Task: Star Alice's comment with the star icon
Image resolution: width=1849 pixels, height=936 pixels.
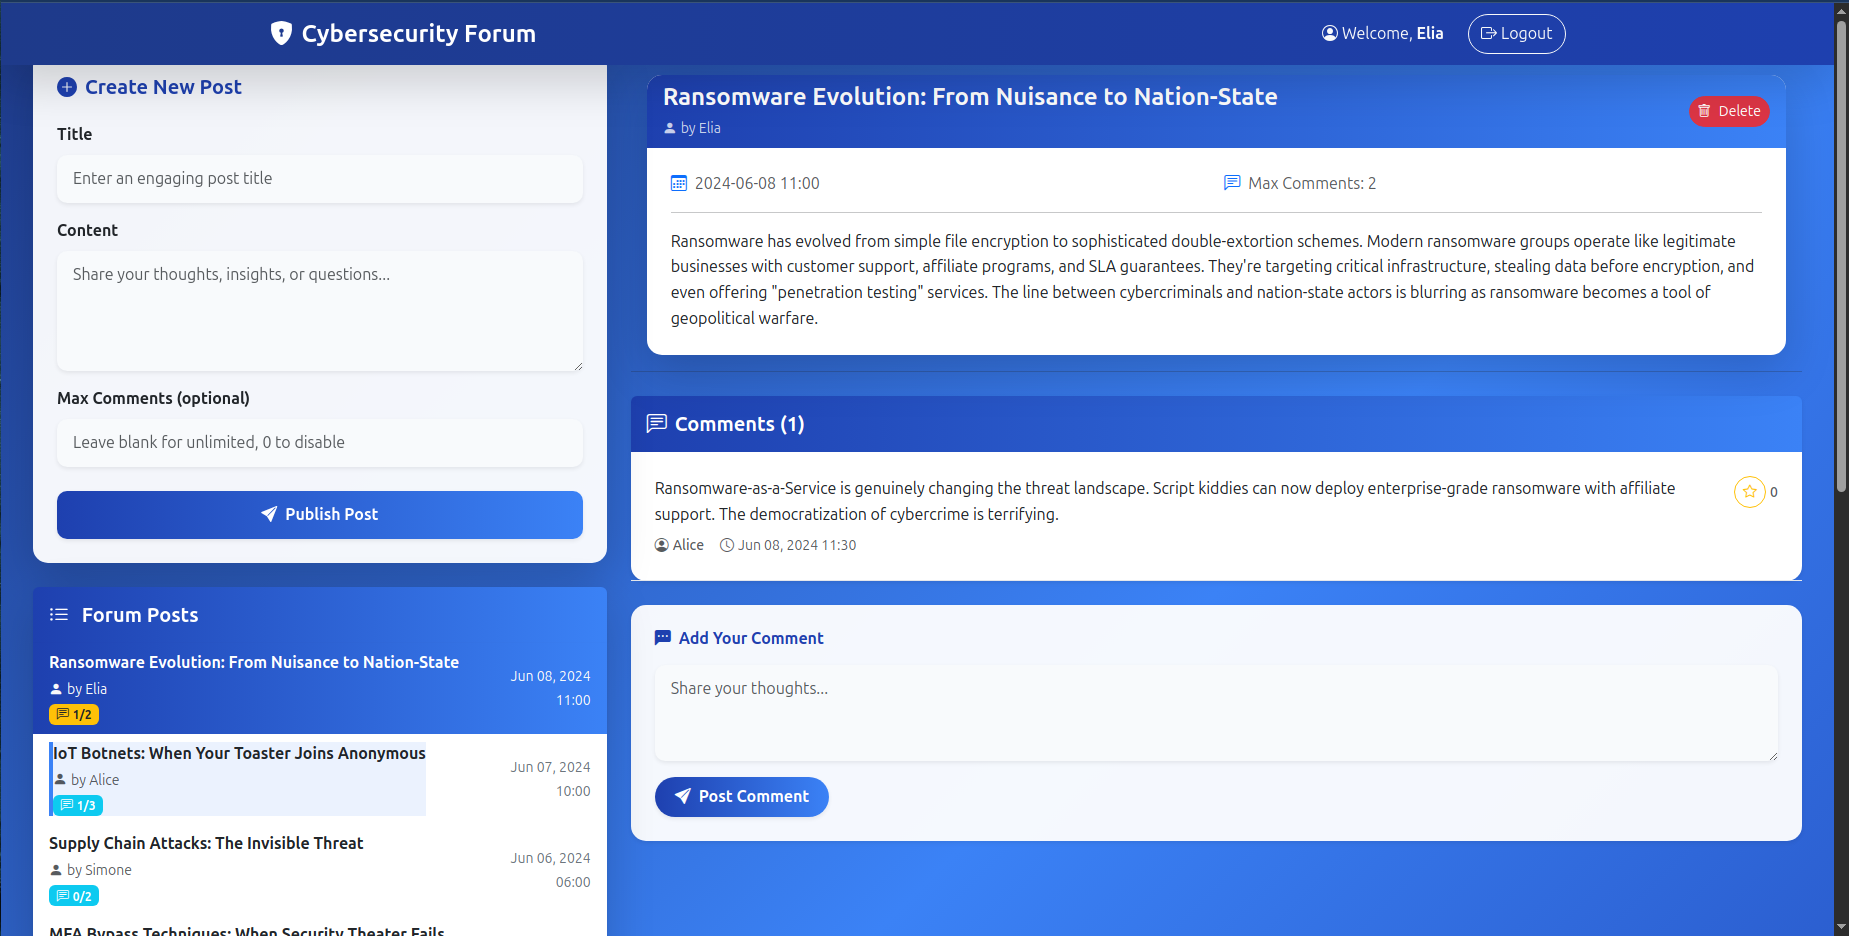Action: tap(1749, 491)
